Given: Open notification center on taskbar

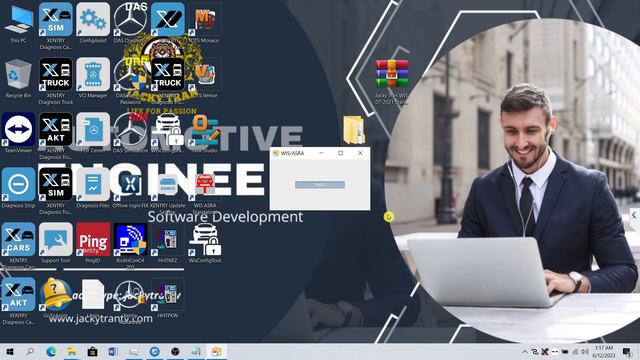Looking at the screenshot, I should tap(627, 351).
